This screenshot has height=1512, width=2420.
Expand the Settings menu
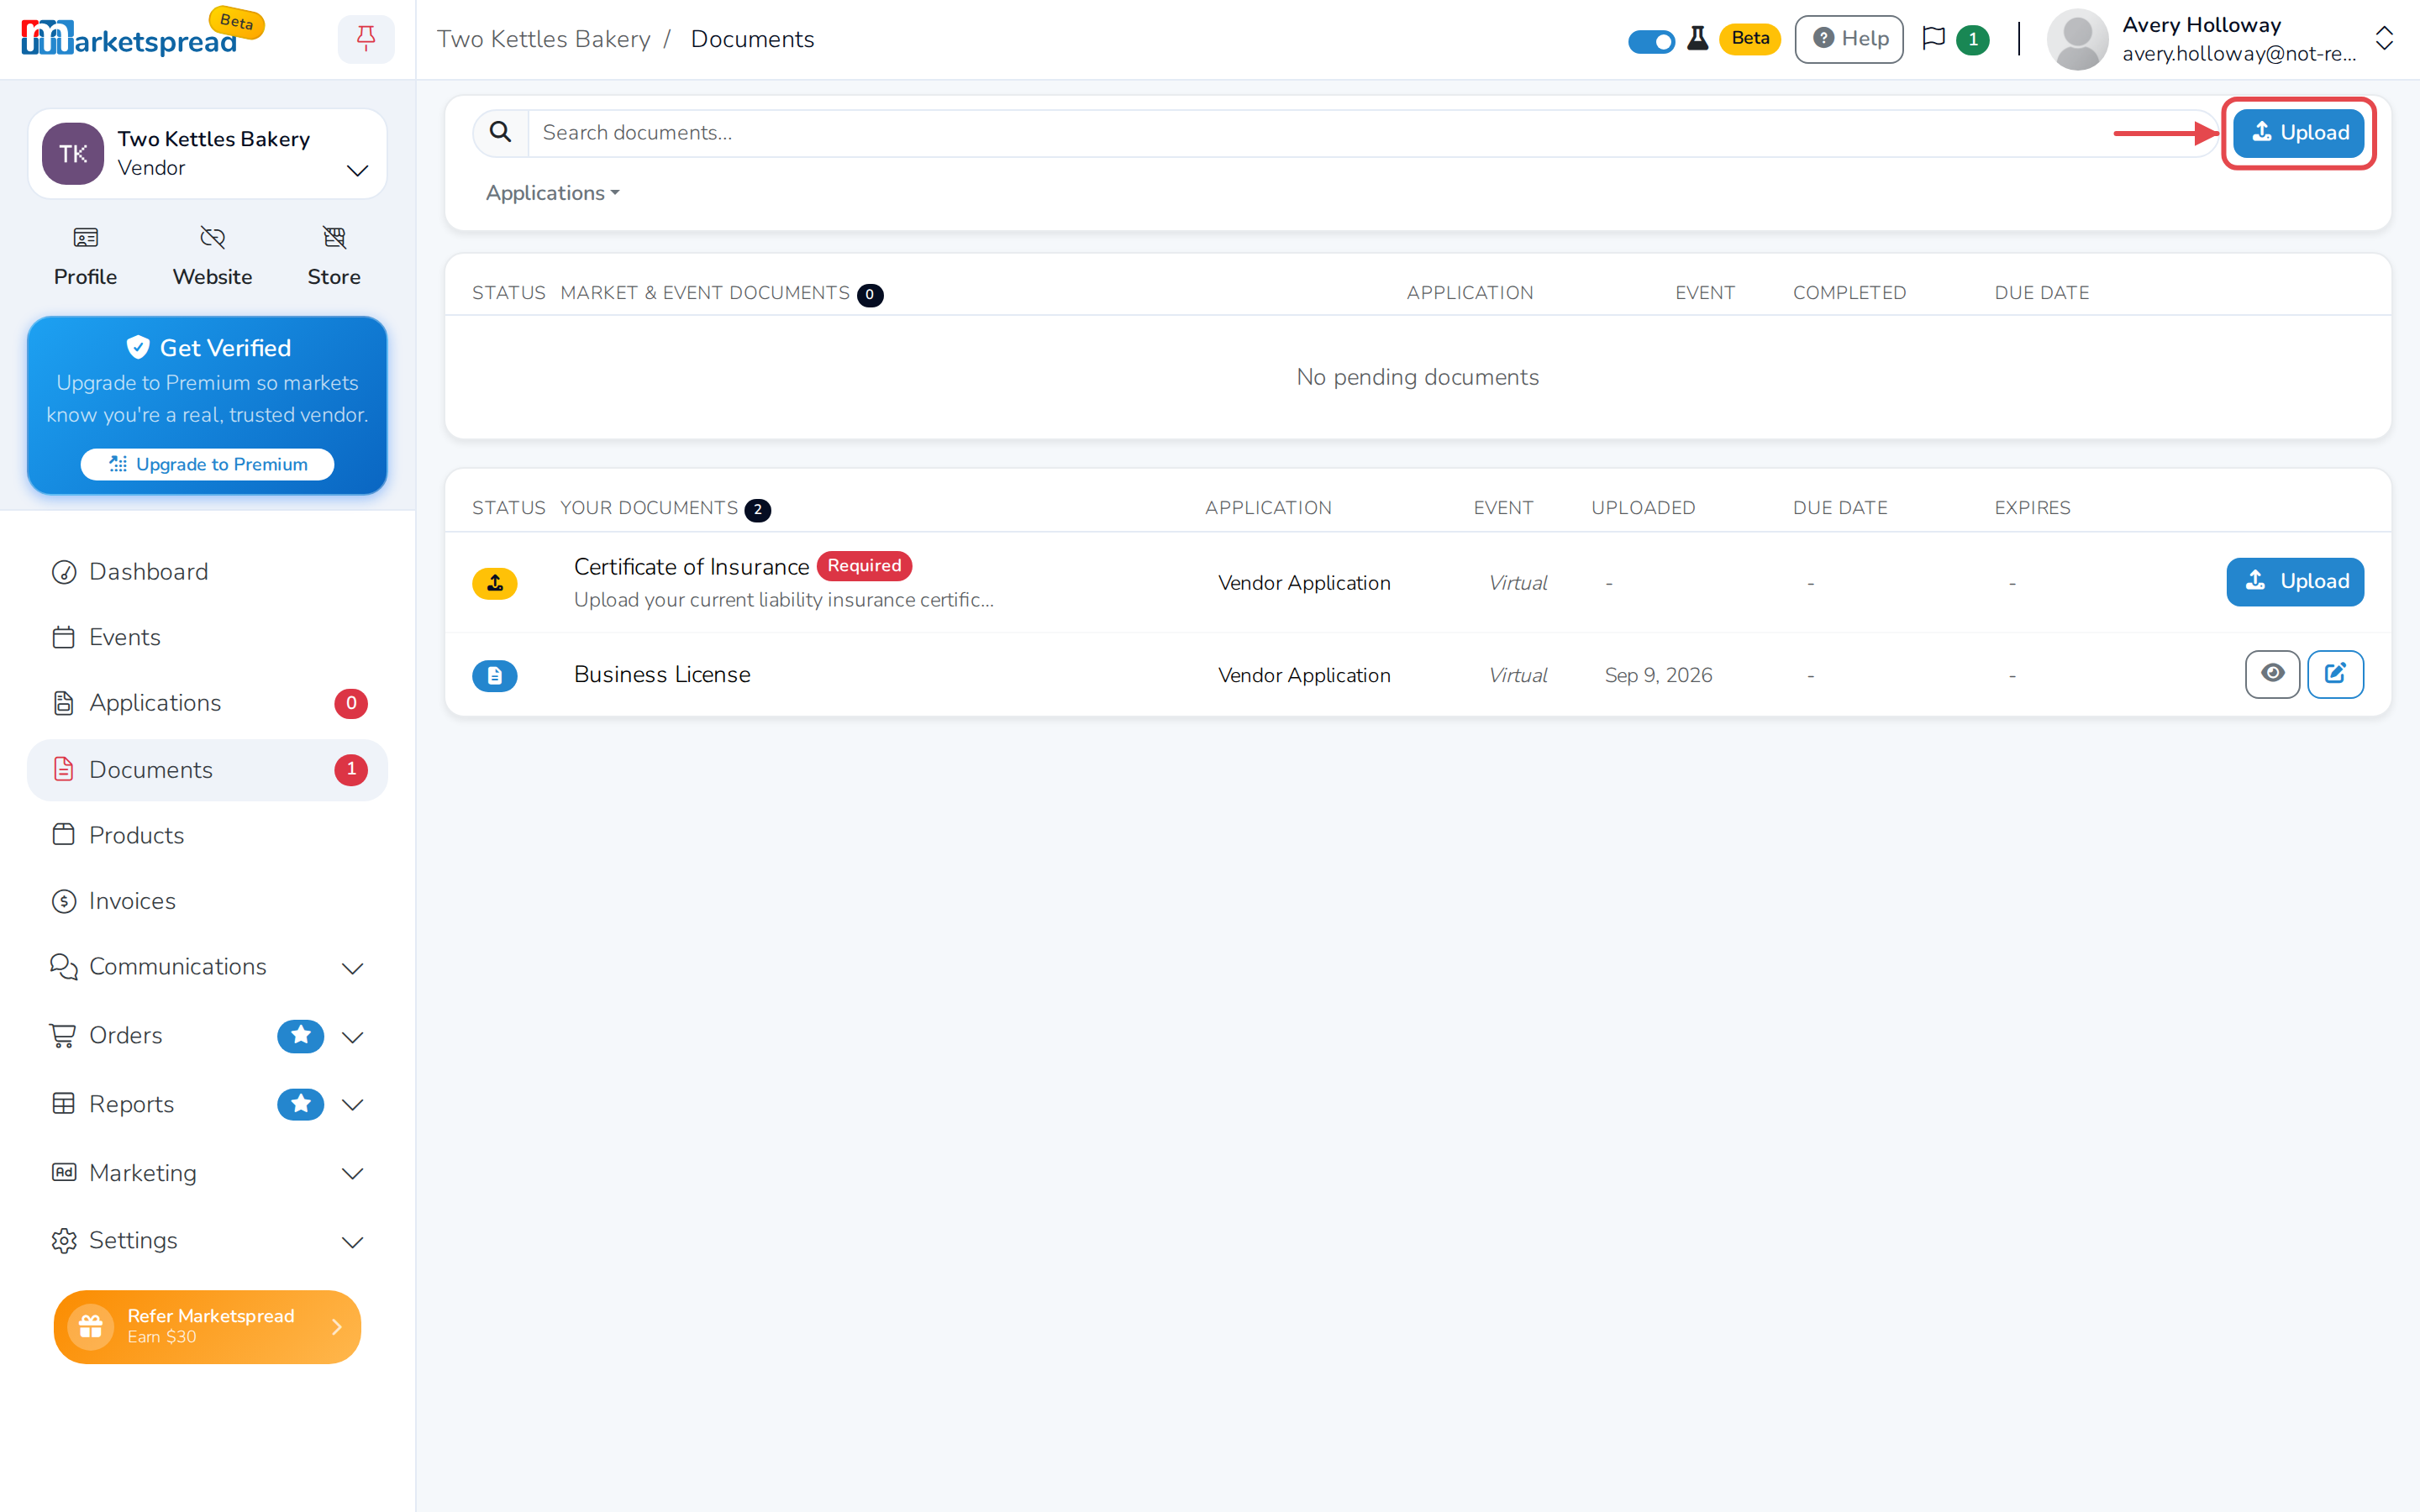pos(352,1242)
